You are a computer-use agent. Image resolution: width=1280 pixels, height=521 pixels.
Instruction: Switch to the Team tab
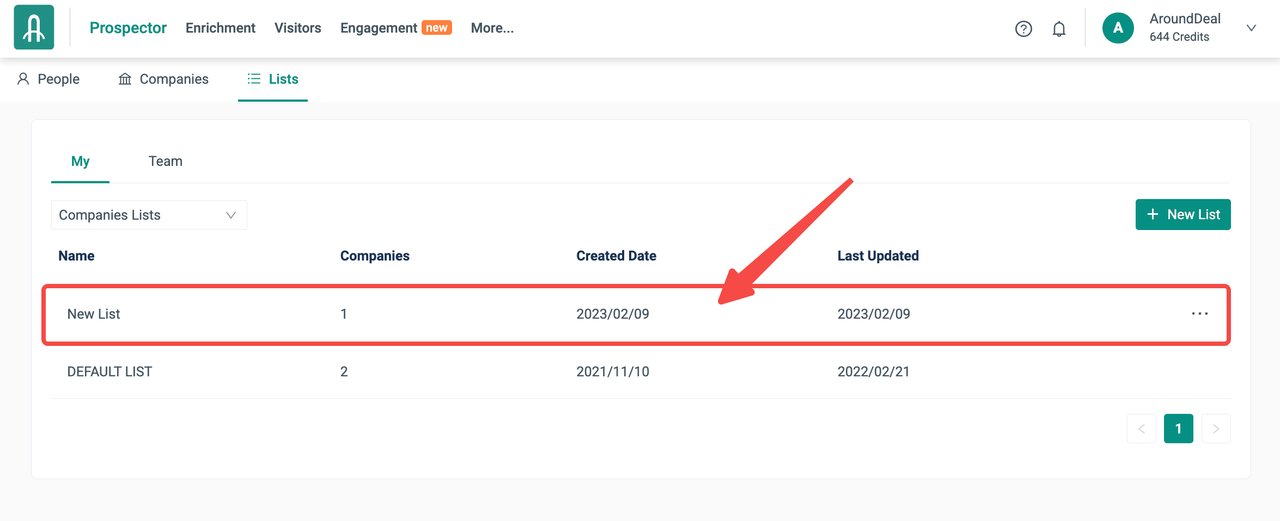(x=165, y=161)
